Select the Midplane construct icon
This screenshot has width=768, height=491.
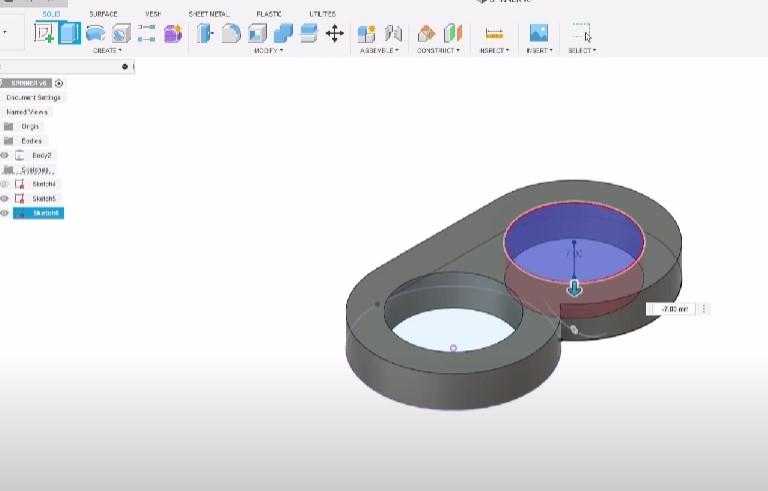point(453,33)
